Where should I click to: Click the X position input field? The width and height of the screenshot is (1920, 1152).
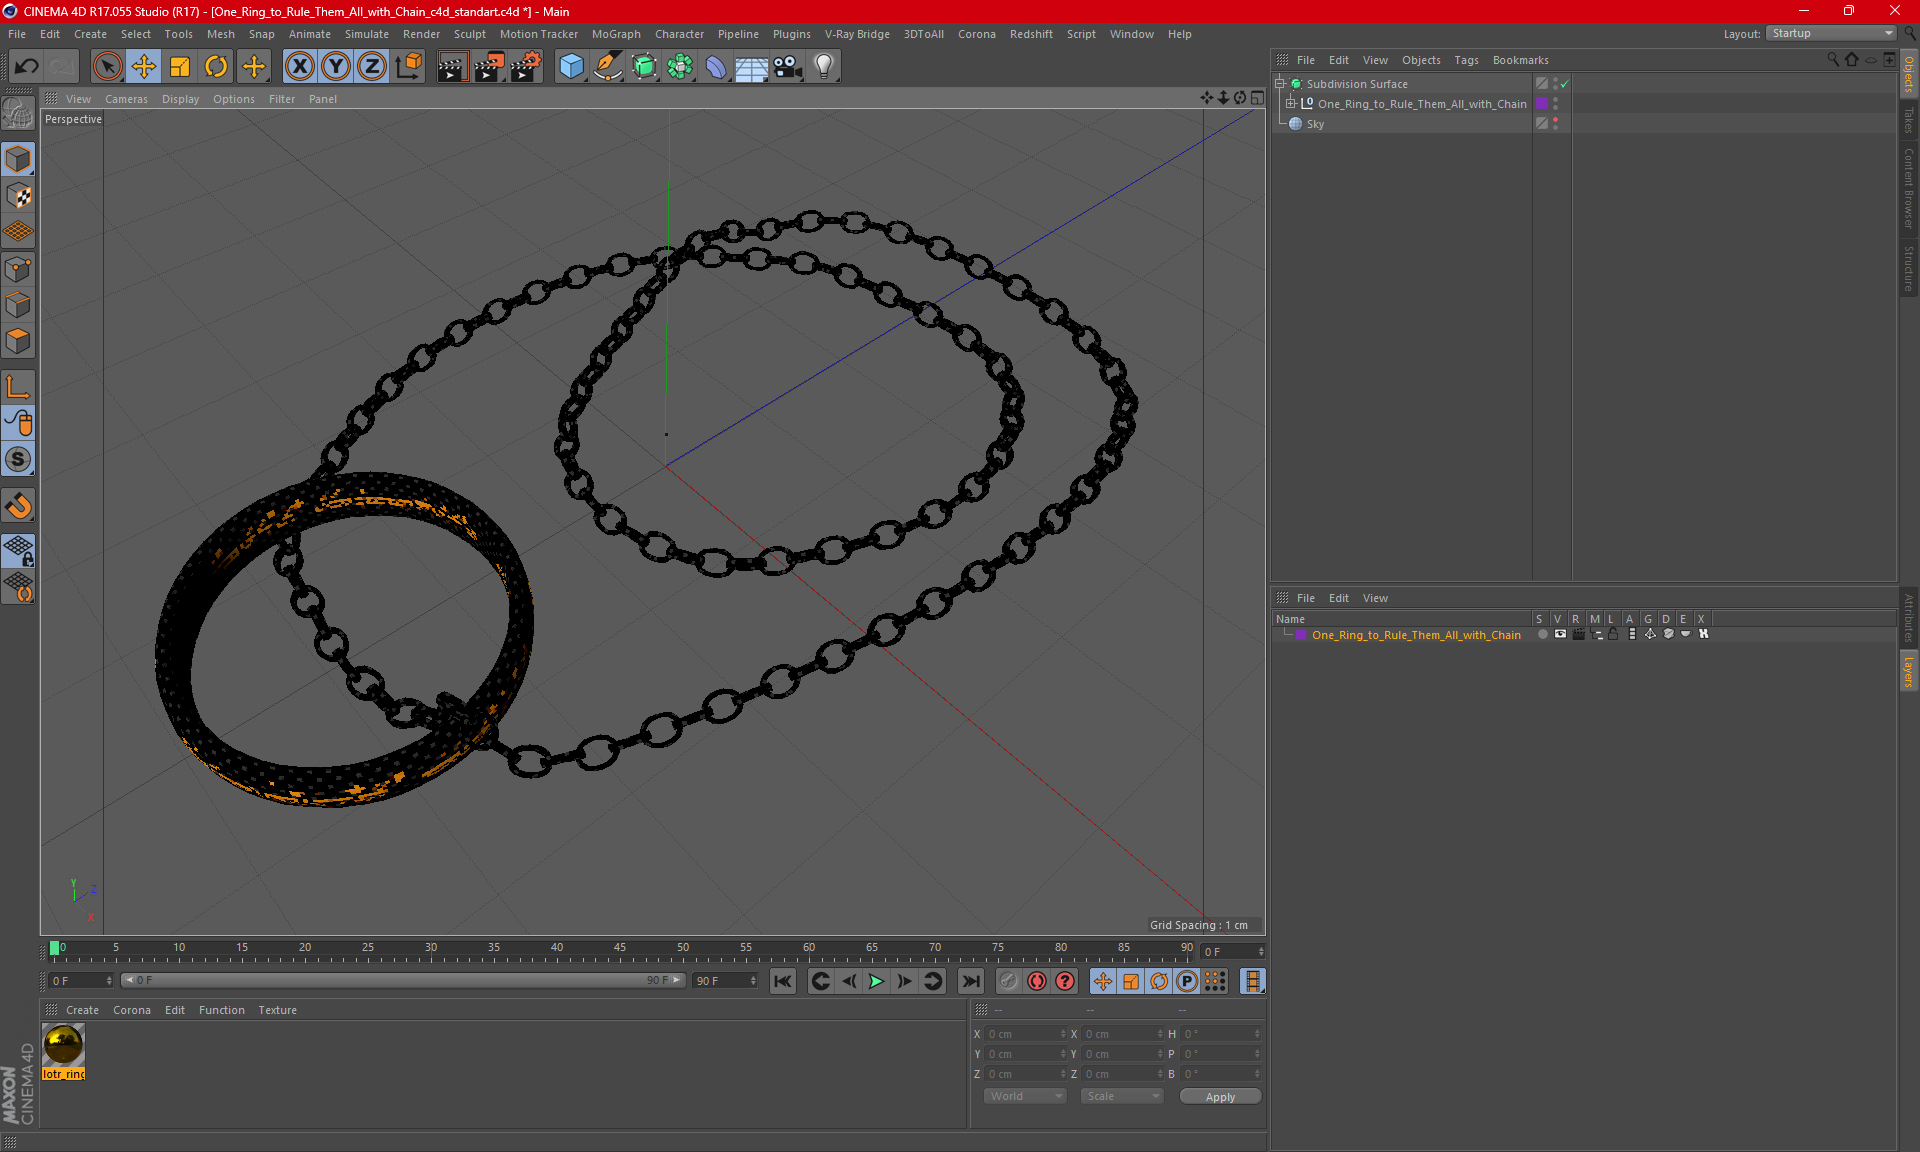pyautogui.click(x=1024, y=1034)
